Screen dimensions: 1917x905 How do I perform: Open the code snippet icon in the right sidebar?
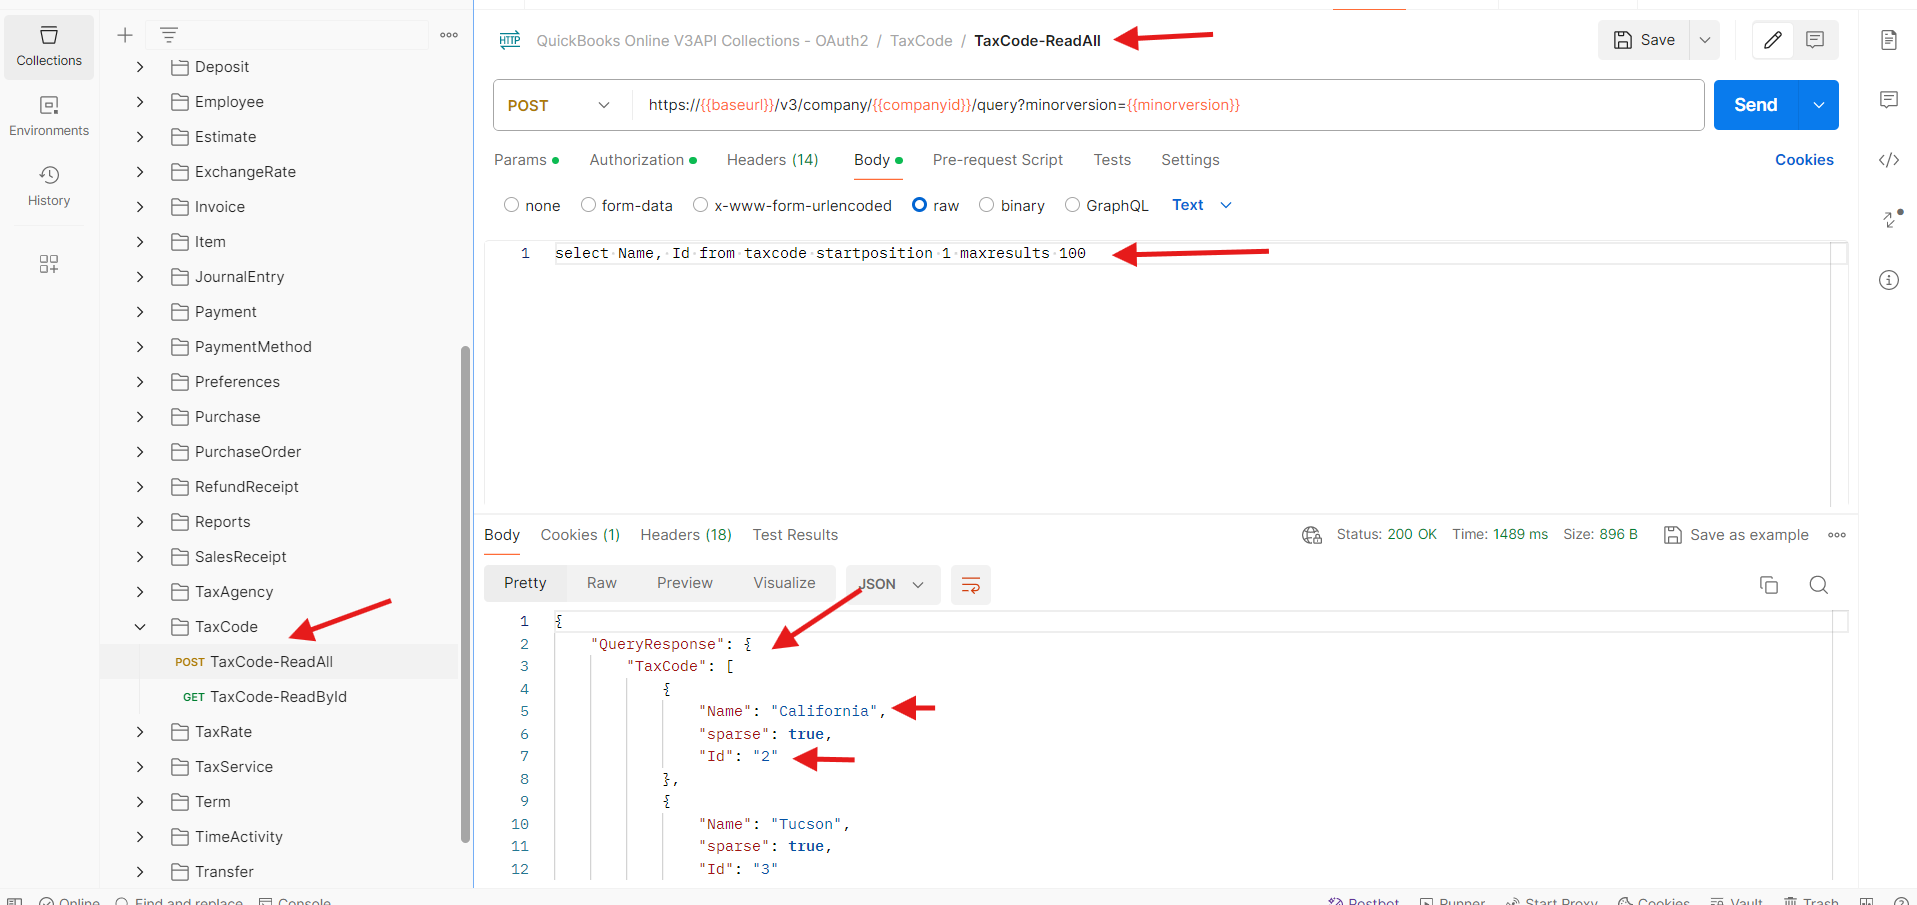(1889, 160)
